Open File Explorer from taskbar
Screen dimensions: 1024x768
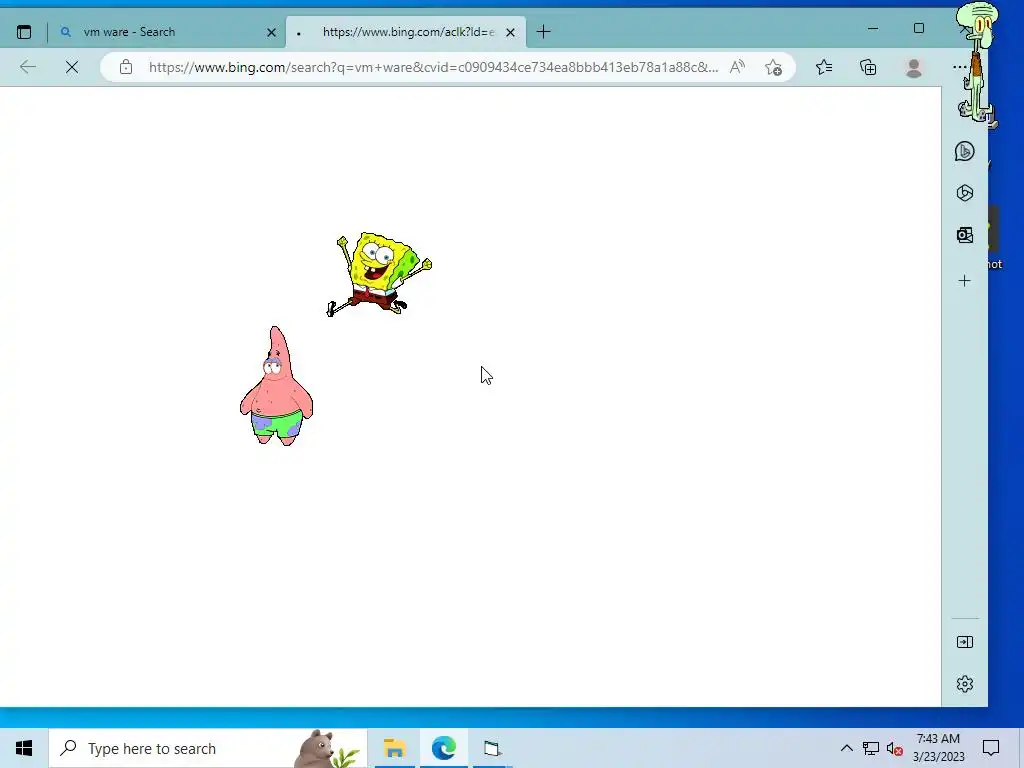(x=394, y=748)
